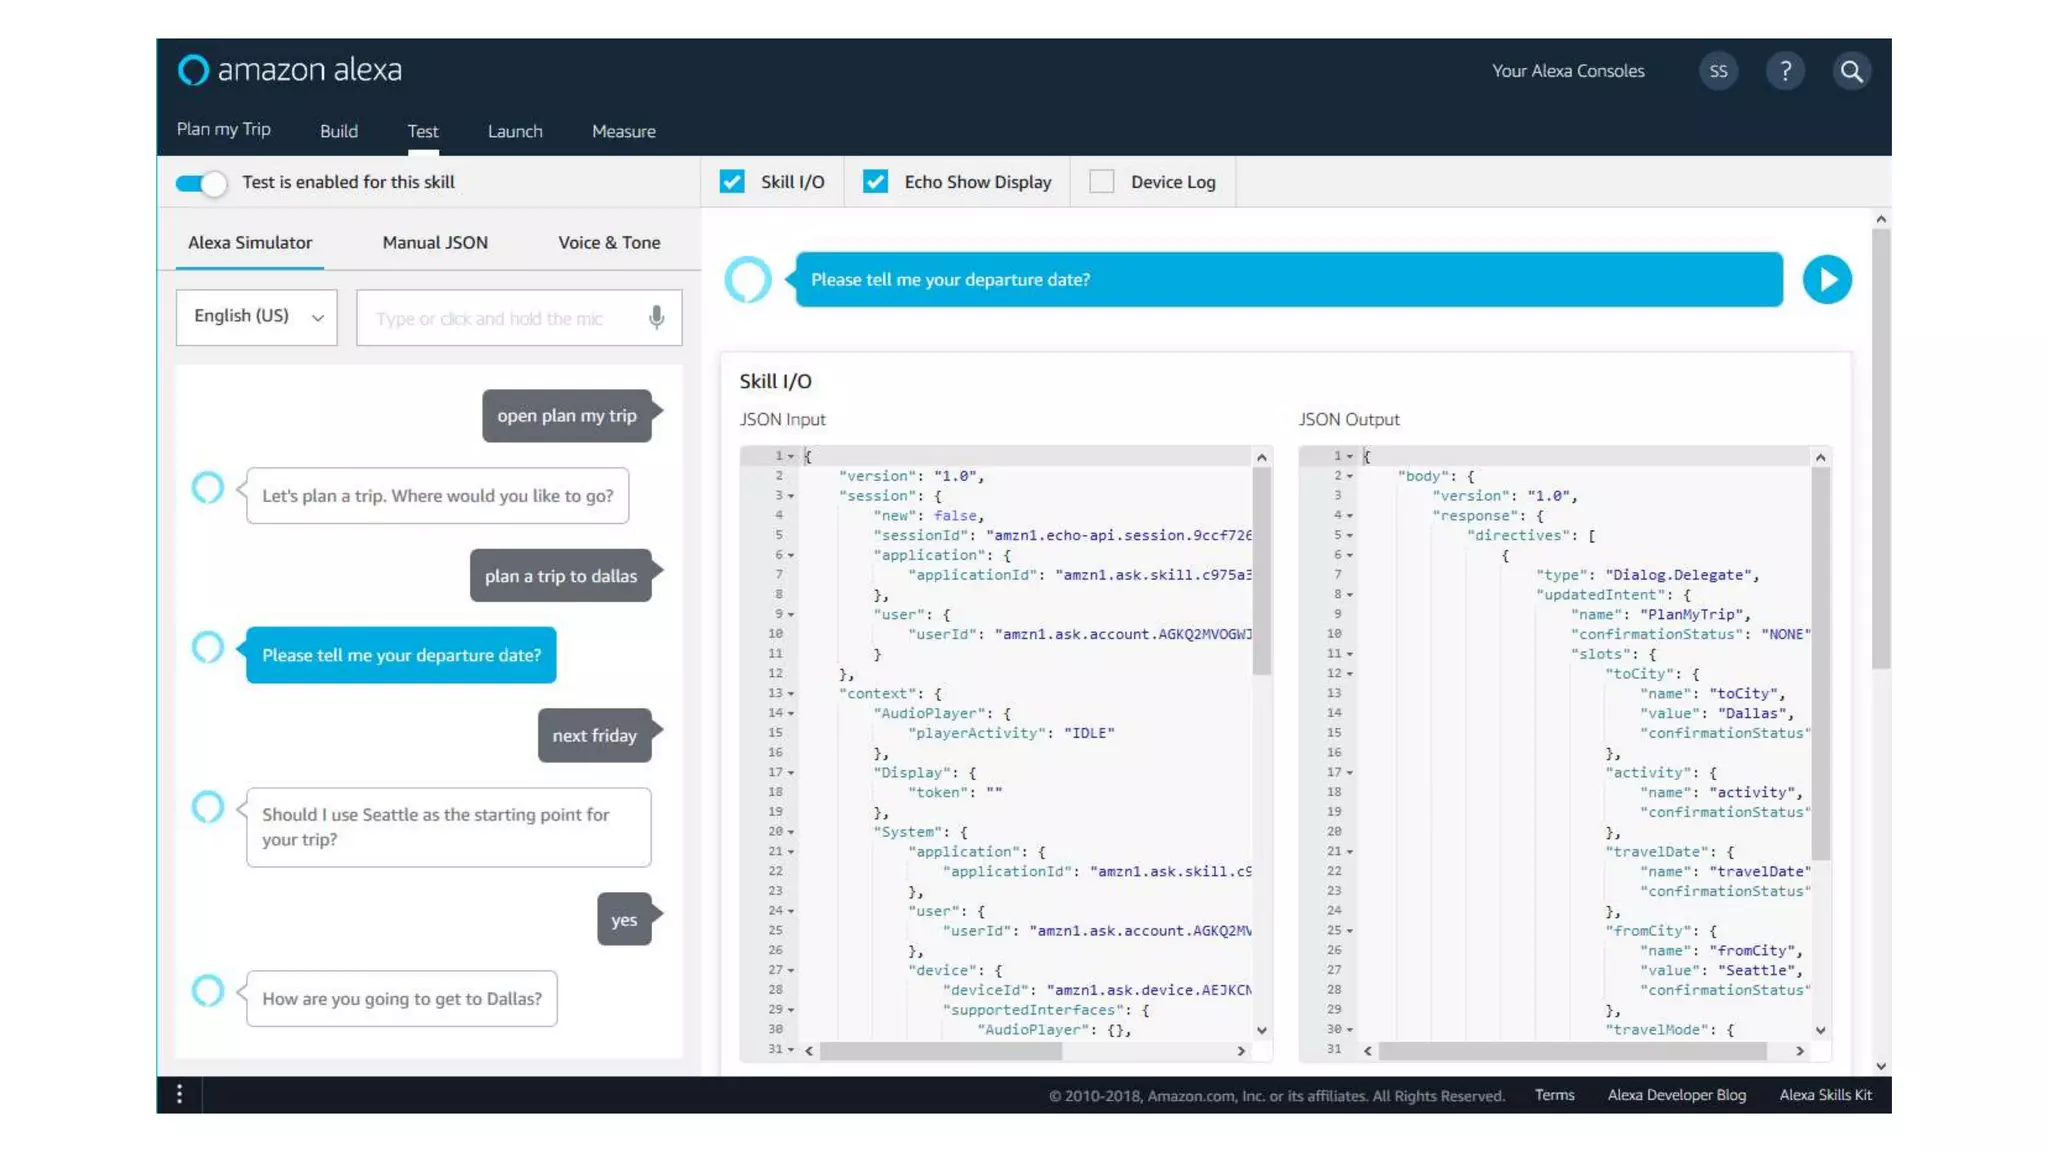2048x1152 pixels.
Task: Open the Build tab
Action: [339, 131]
